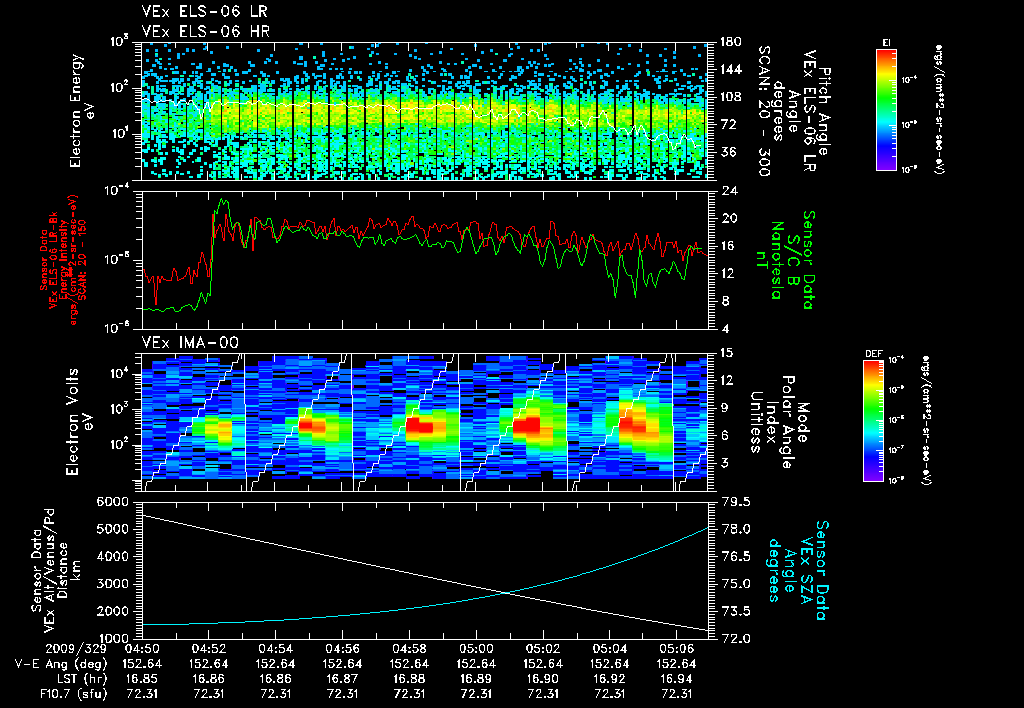Click the 2000 km distance tick
The height and width of the screenshot is (708, 1024).
pyautogui.click(x=112, y=612)
